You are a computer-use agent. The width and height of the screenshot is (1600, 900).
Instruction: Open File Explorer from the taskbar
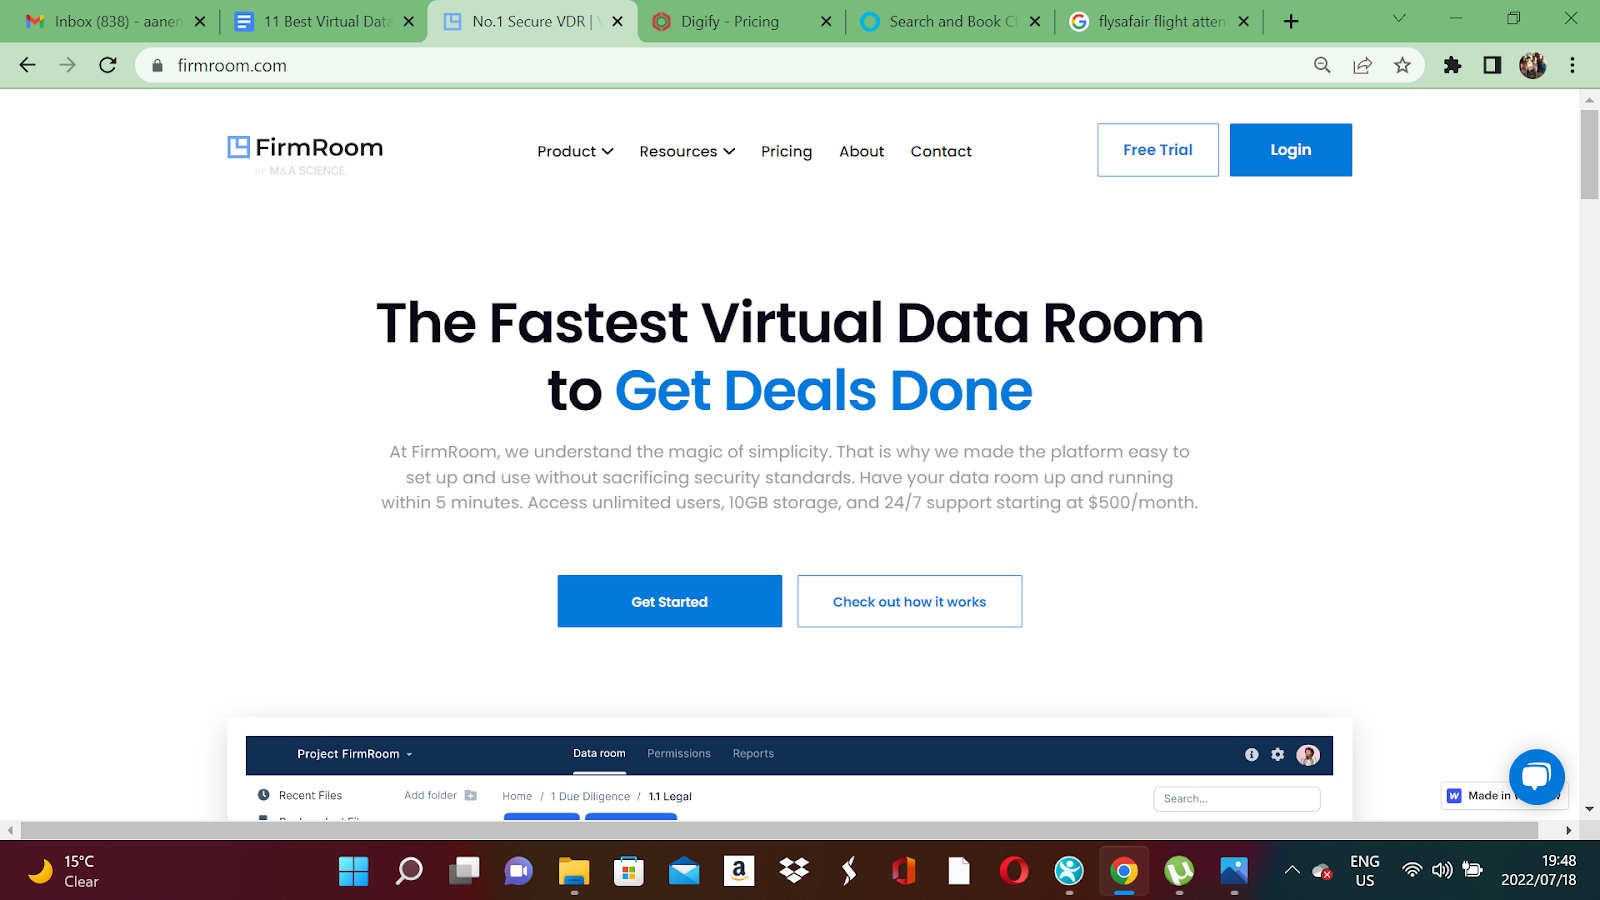pos(574,871)
